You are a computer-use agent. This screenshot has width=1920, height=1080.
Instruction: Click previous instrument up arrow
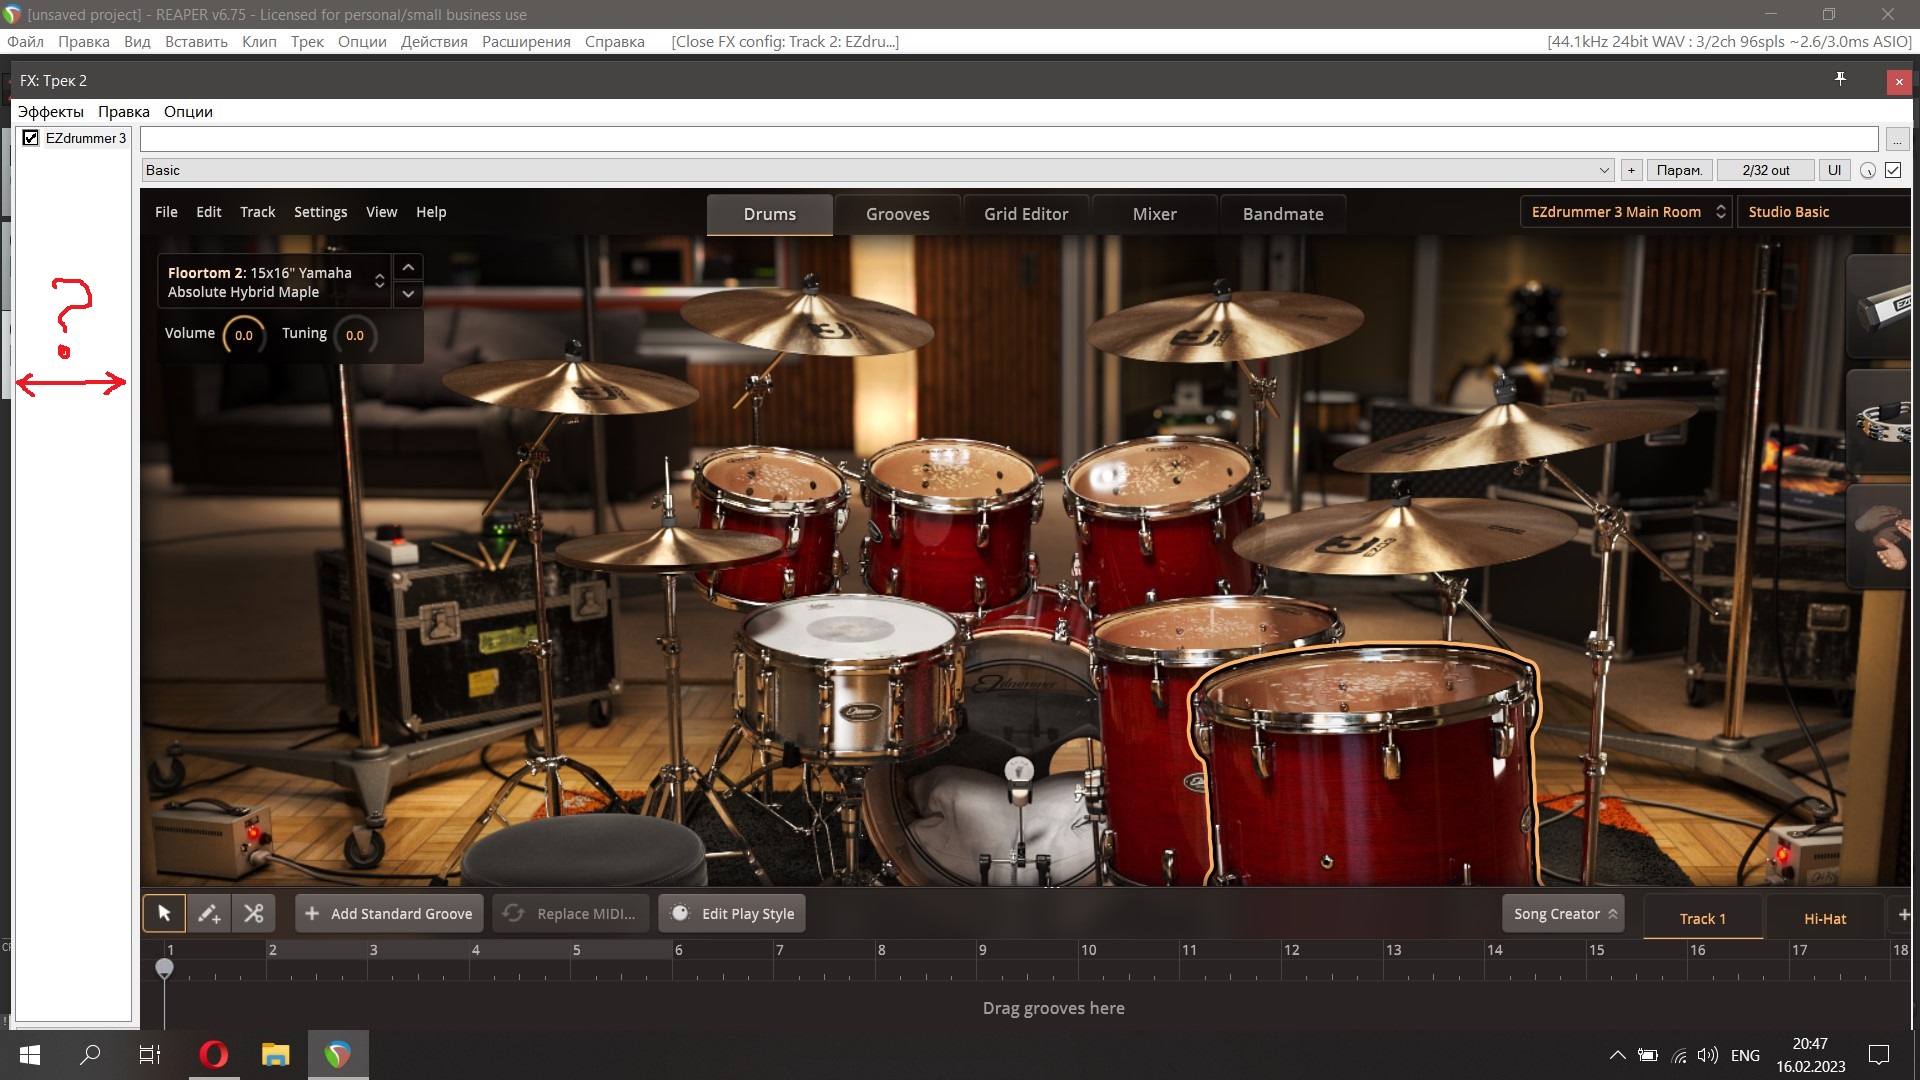click(408, 267)
